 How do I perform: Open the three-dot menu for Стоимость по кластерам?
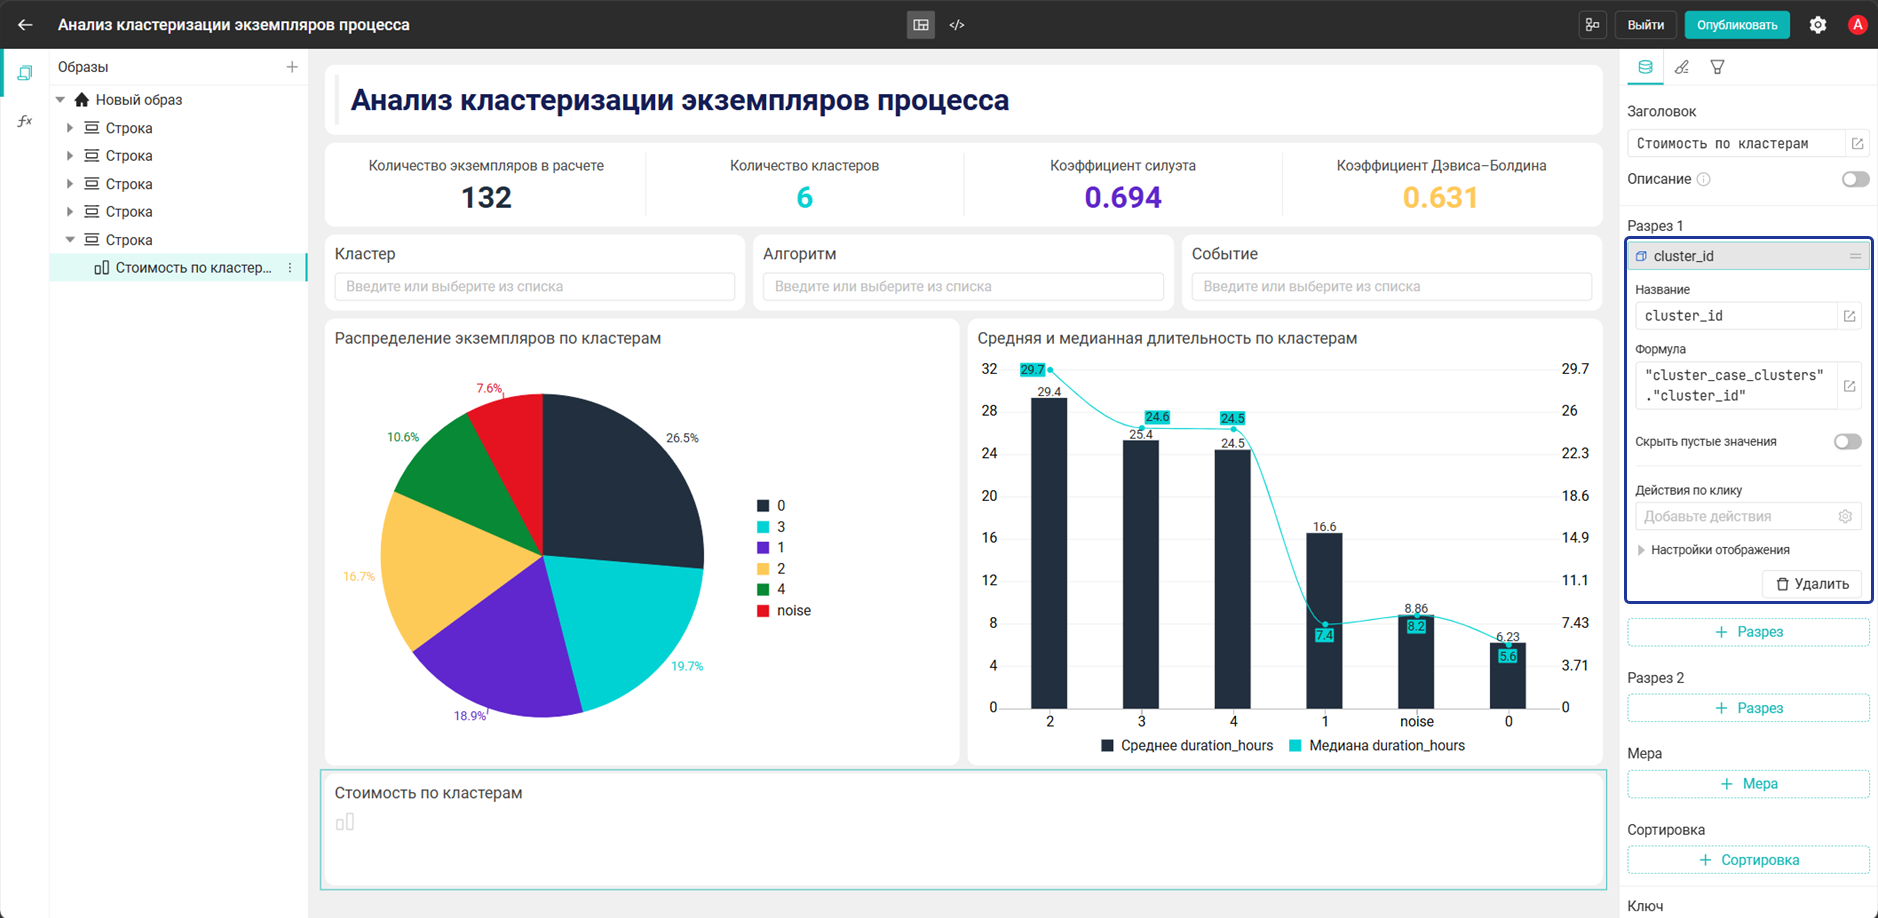(290, 268)
